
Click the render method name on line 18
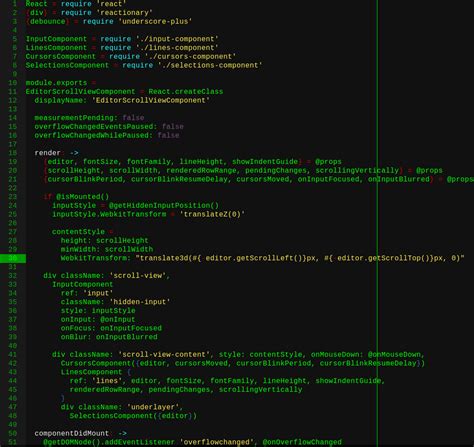pos(47,153)
